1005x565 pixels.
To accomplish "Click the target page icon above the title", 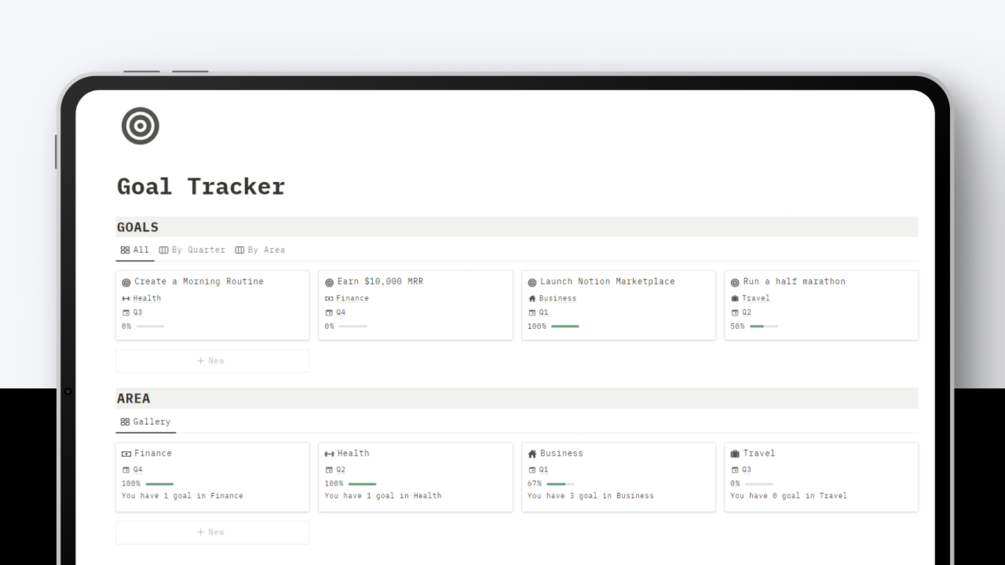I will [x=140, y=126].
